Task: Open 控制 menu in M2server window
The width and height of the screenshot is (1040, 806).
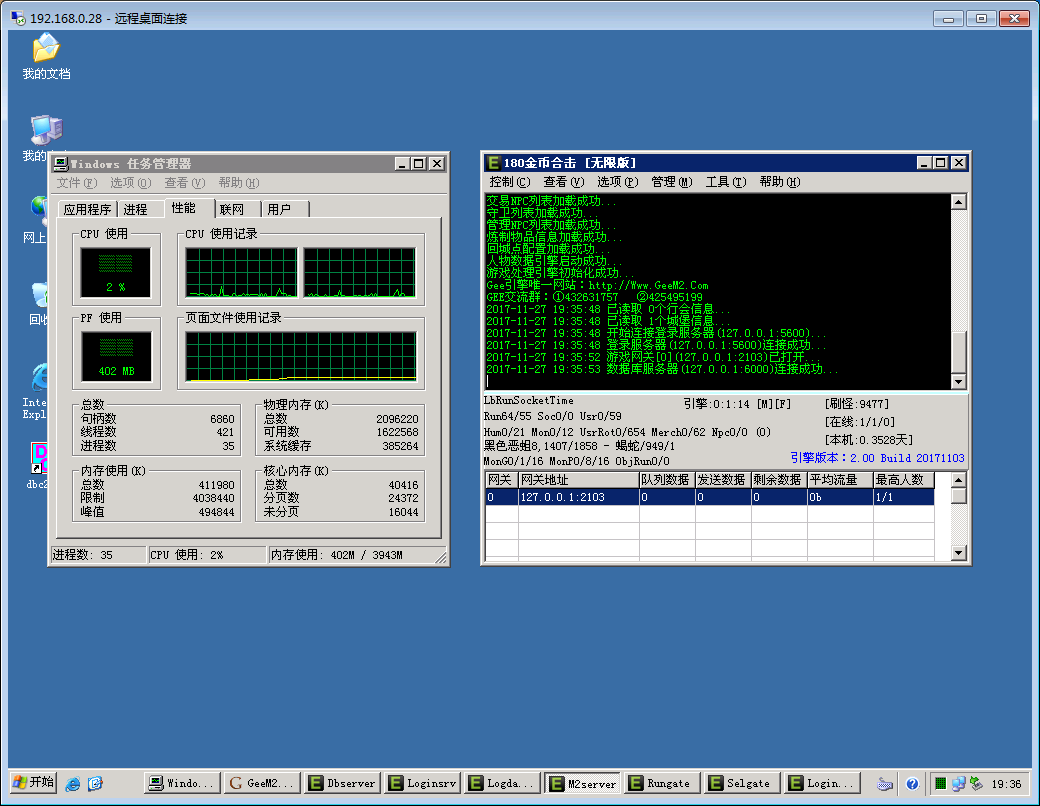Action: tap(509, 182)
